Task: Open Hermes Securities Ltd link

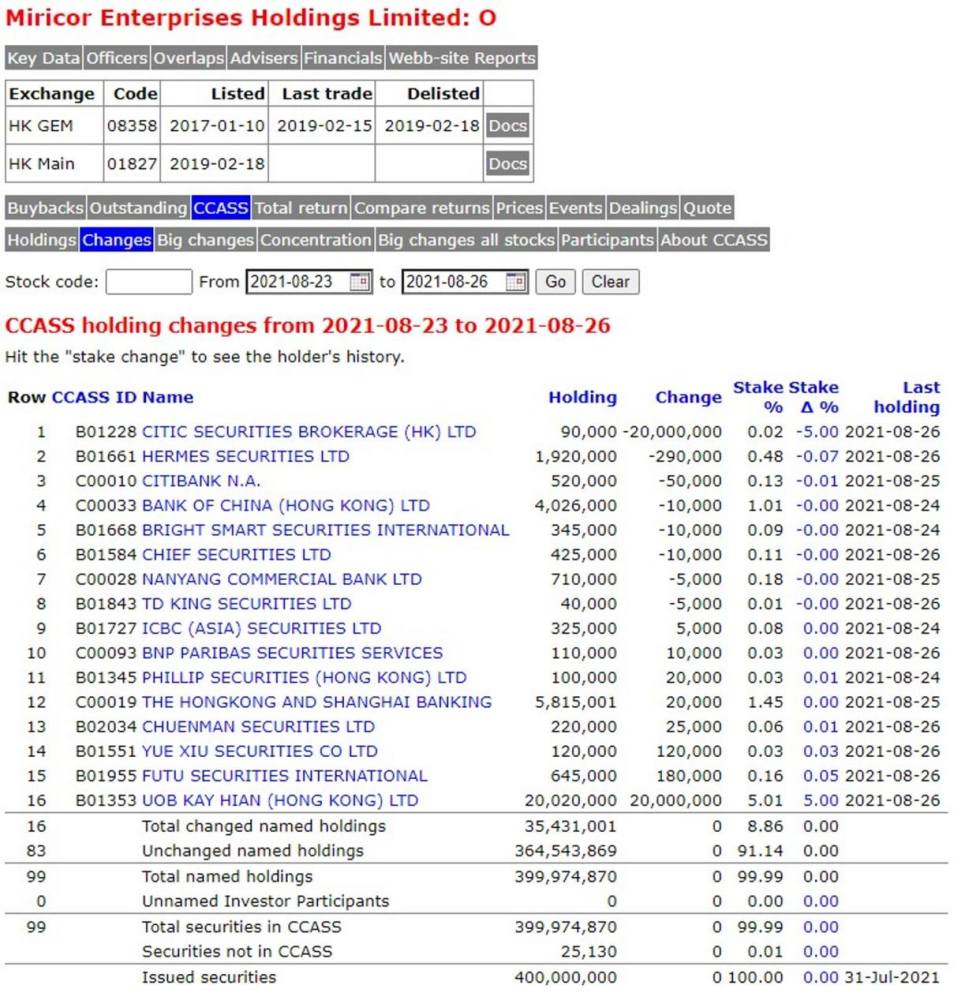Action: [245, 457]
